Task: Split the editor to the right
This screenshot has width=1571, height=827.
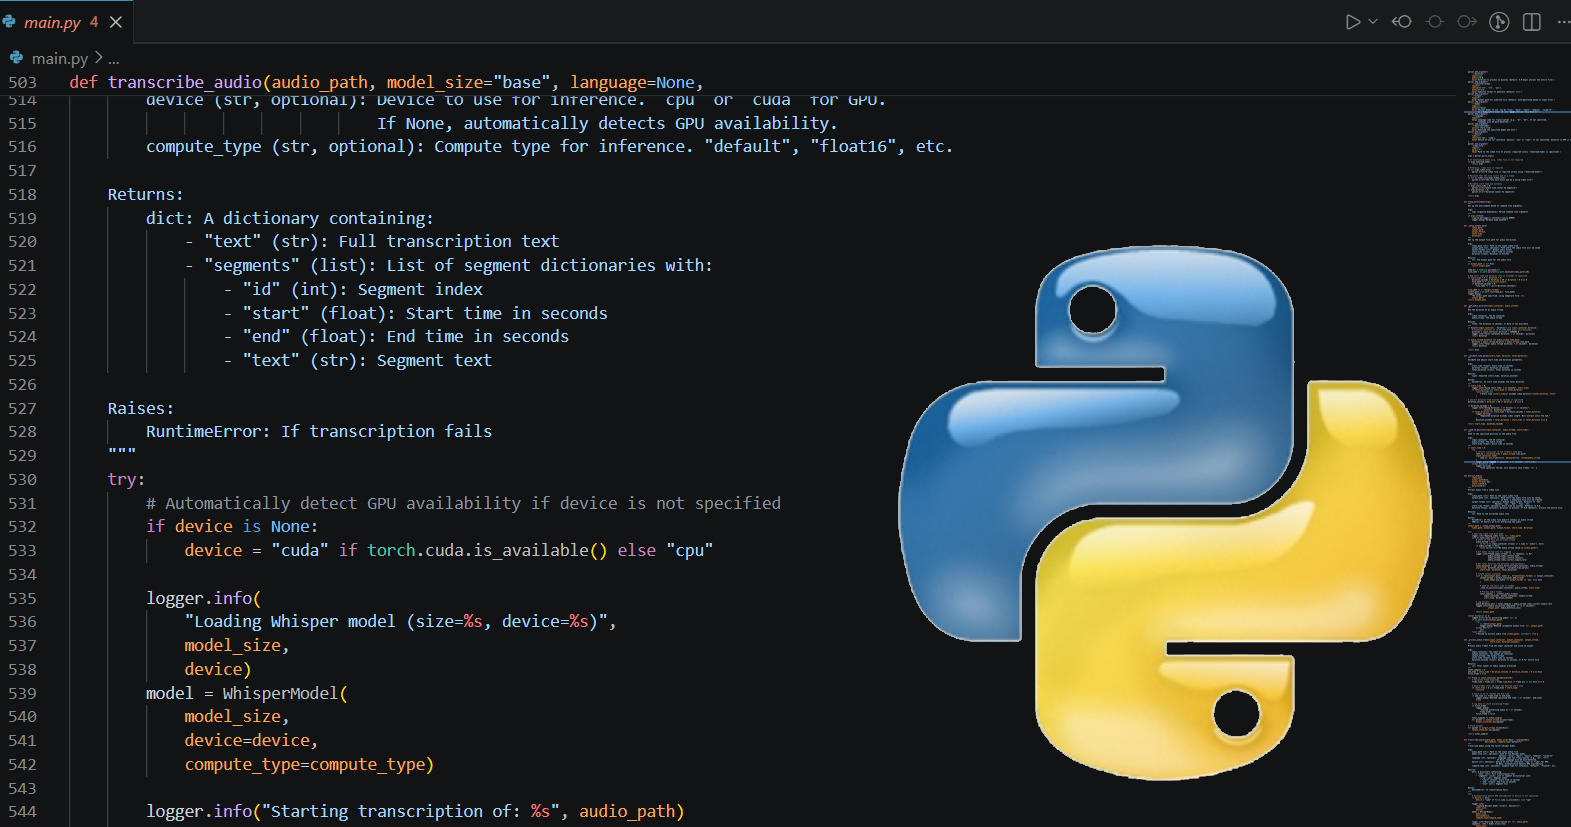Action: (1532, 22)
